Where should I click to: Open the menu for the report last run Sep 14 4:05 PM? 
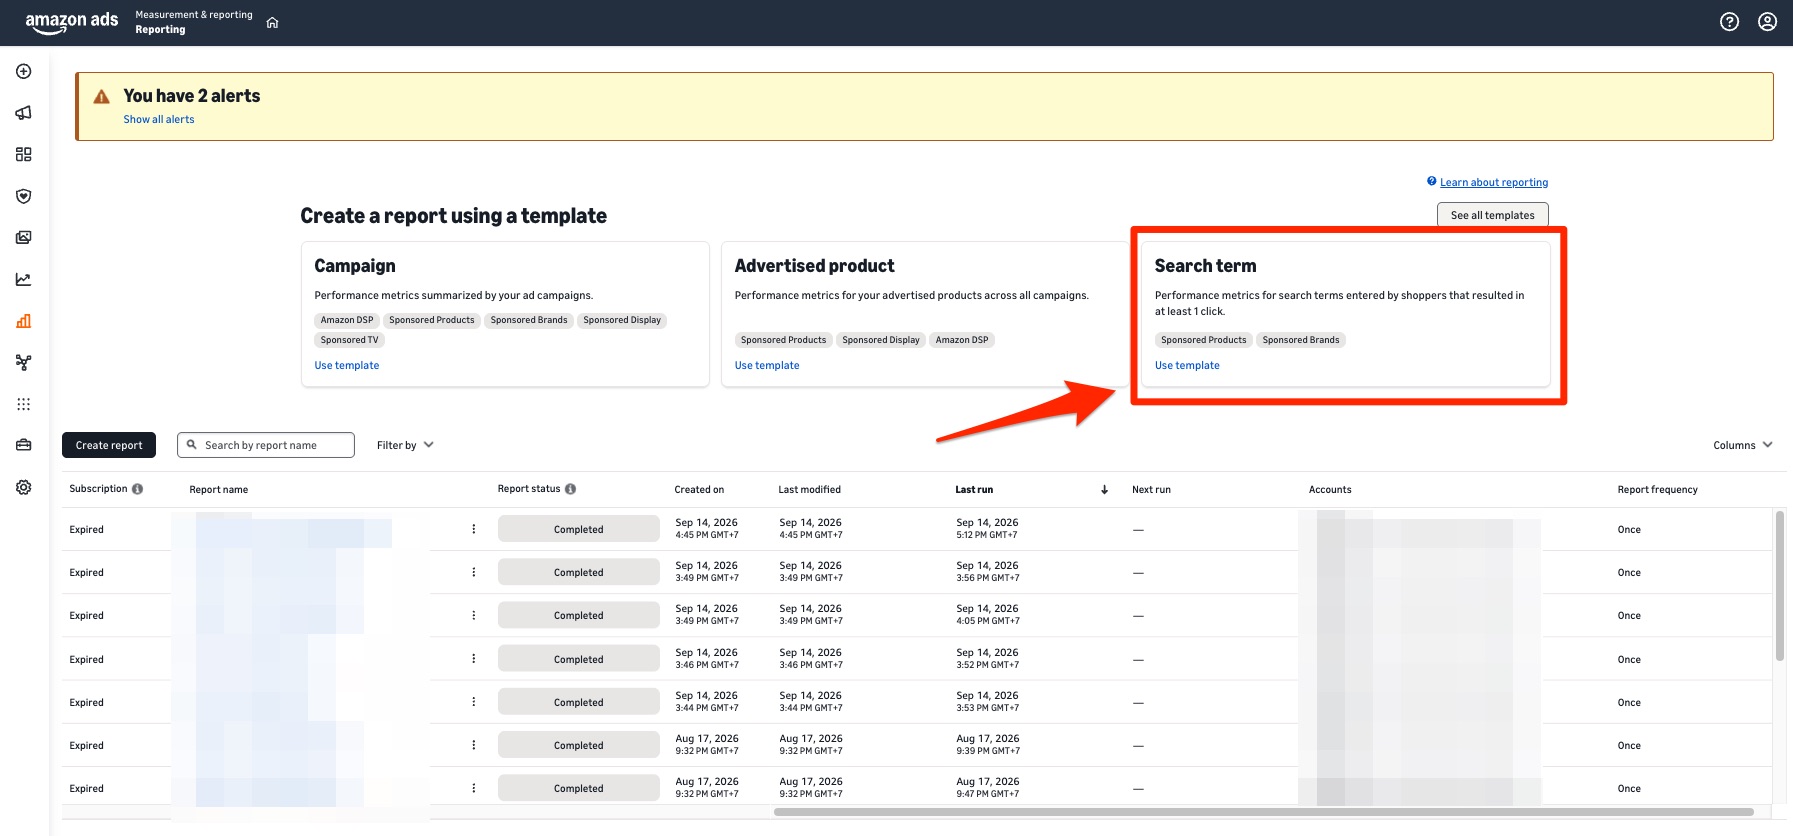coord(474,615)
